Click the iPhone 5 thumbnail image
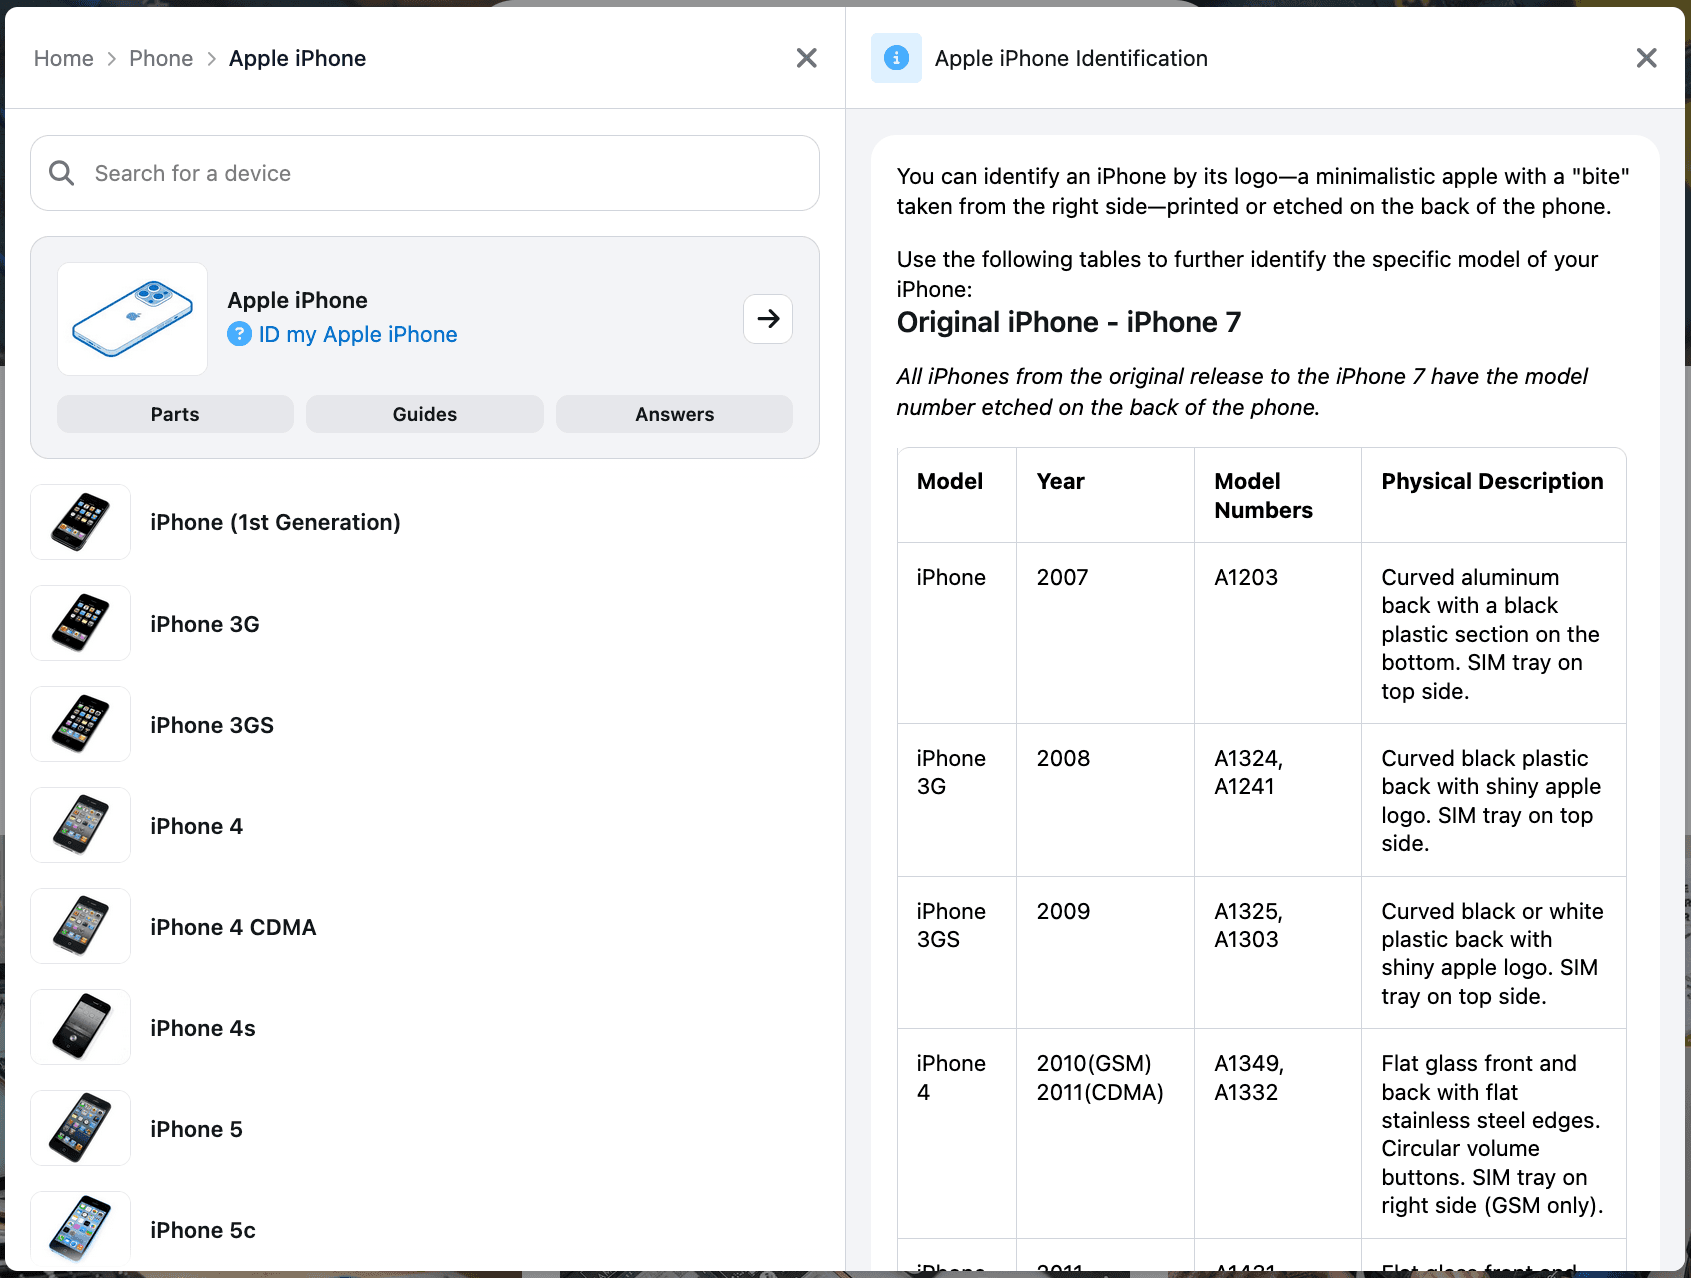 coord(81,1128)
